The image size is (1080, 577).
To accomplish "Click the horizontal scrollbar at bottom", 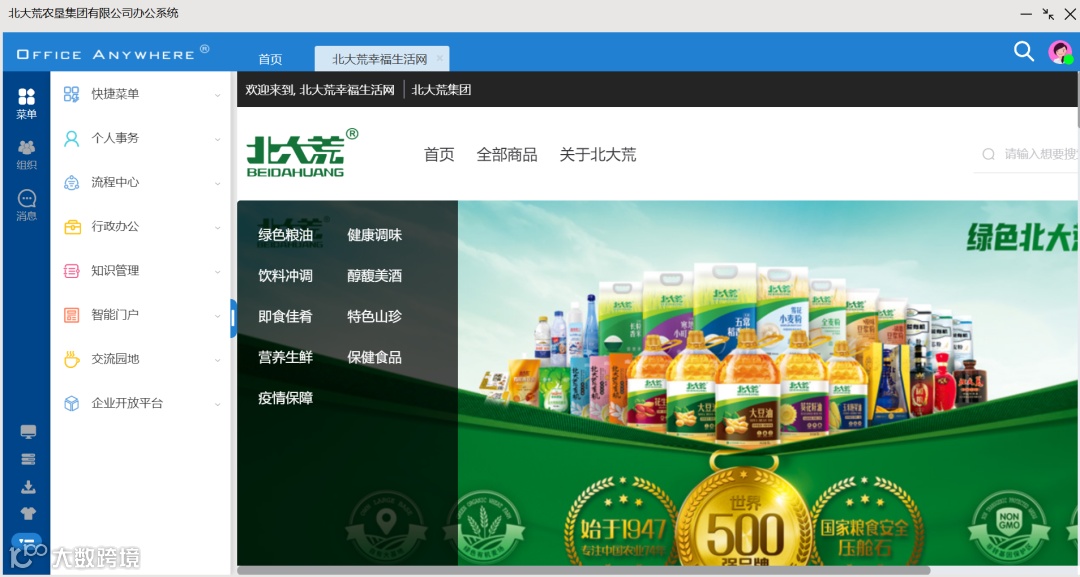I will (583, 570).
